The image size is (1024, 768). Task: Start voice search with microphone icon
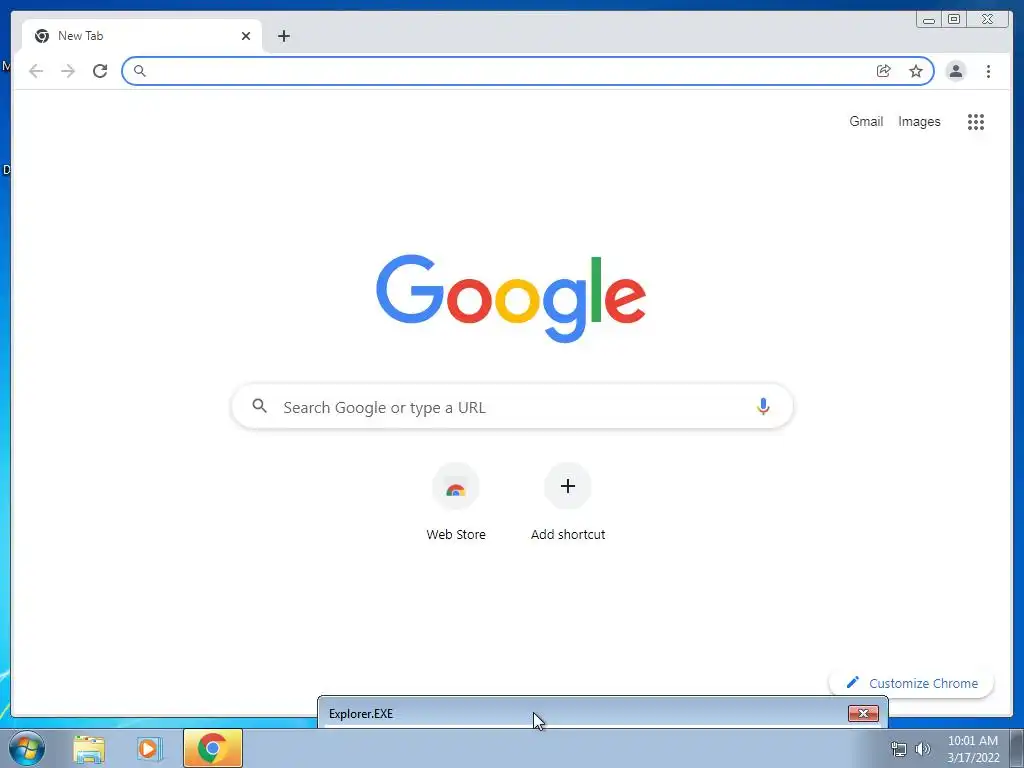coord(763,406)
